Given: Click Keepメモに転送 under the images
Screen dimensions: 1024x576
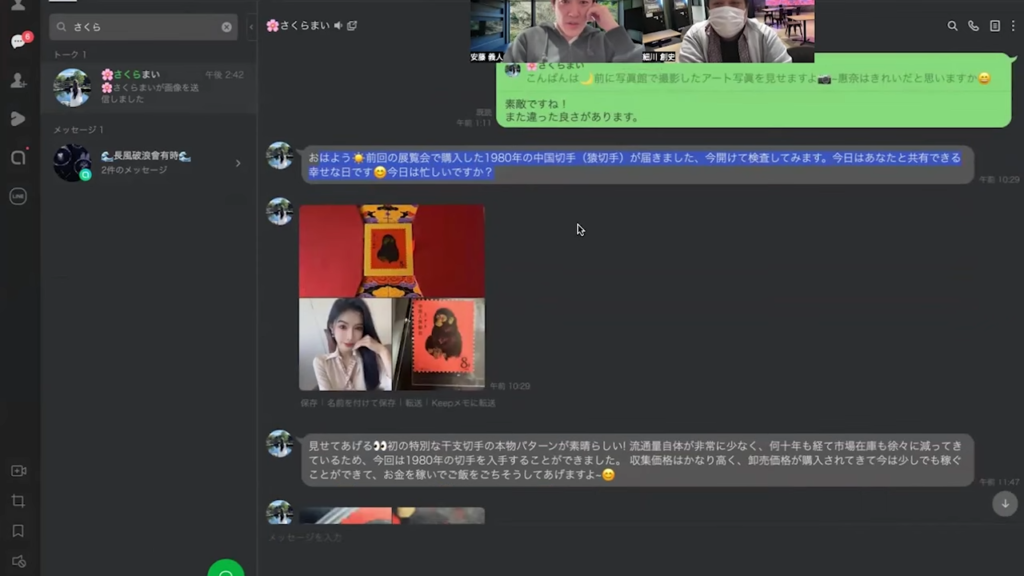Looking at the screenshot, I should pos(464,404).
